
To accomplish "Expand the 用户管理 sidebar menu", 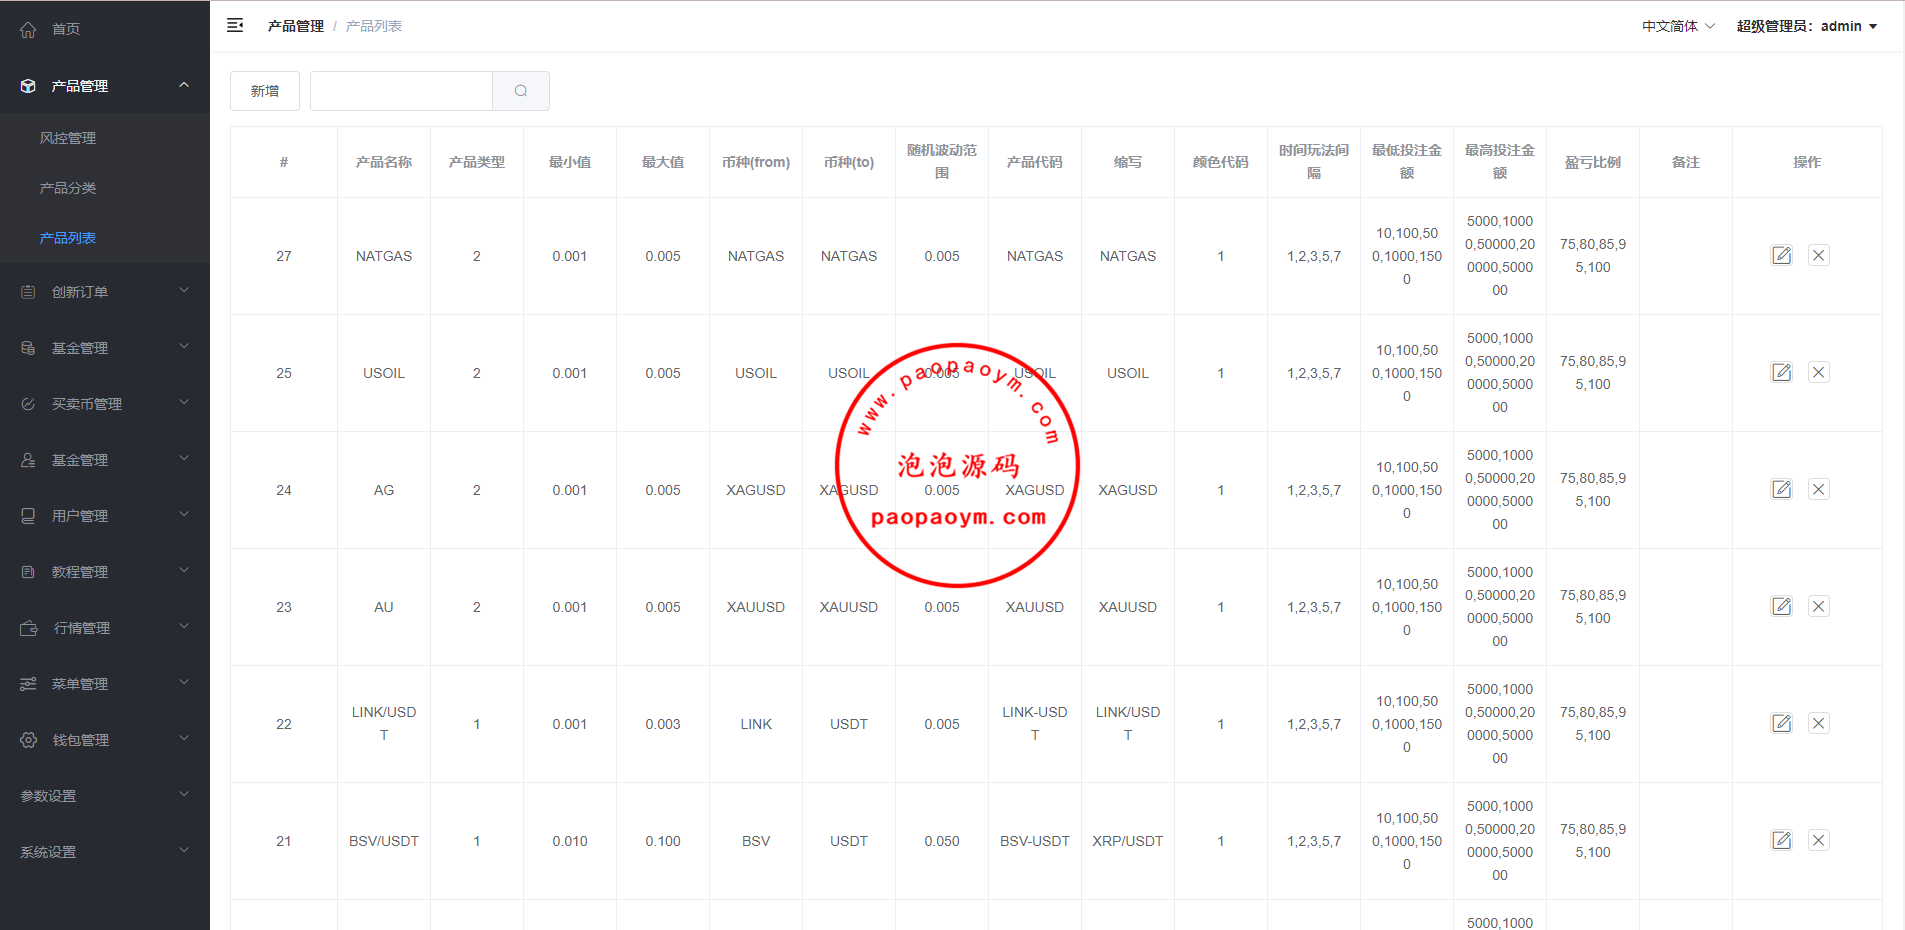I will (x=105, y=516).
